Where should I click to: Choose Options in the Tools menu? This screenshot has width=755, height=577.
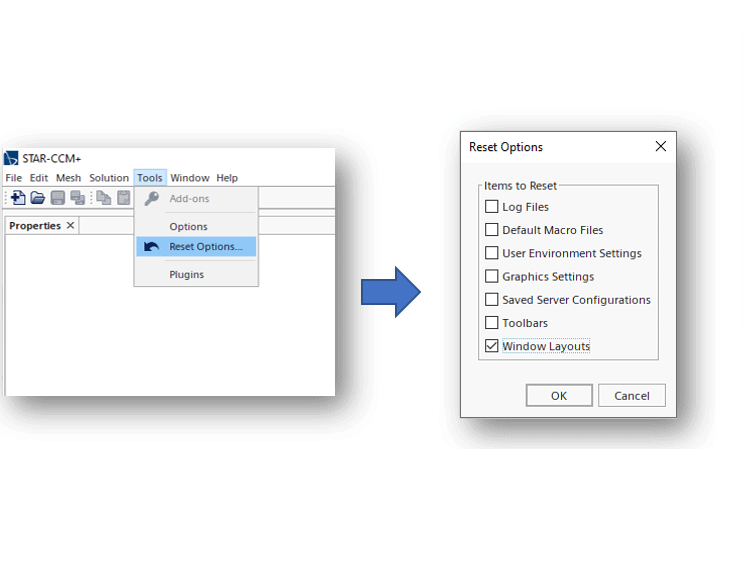[x=188, y=227]
